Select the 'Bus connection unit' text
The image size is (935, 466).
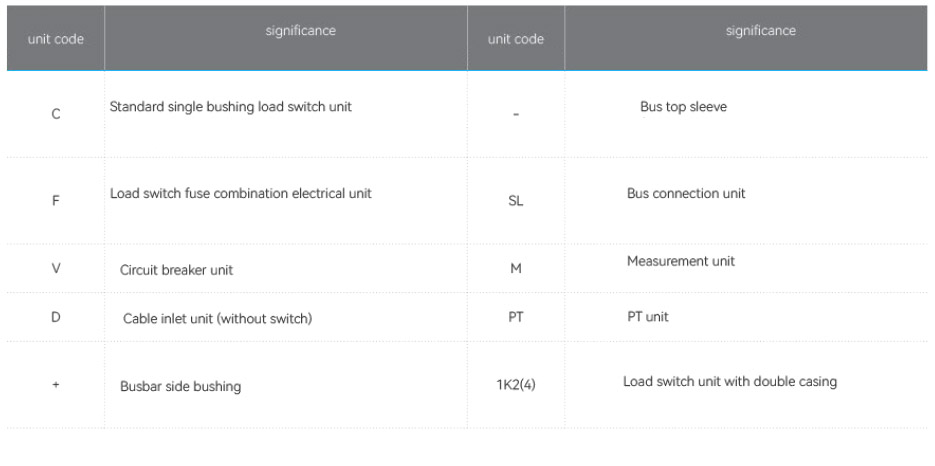click(x=686, y=193)
